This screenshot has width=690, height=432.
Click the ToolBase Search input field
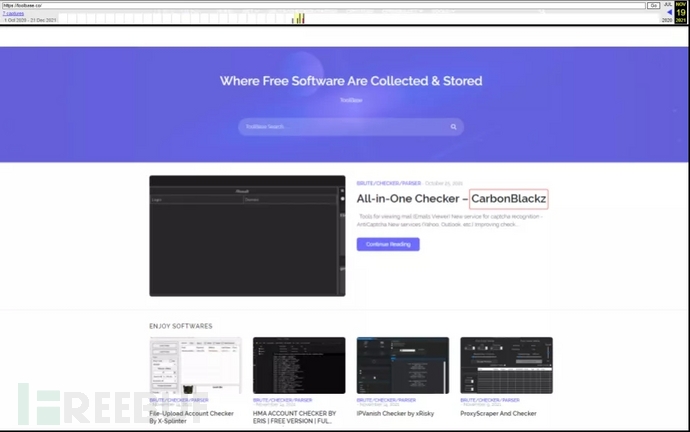(351, 127)
